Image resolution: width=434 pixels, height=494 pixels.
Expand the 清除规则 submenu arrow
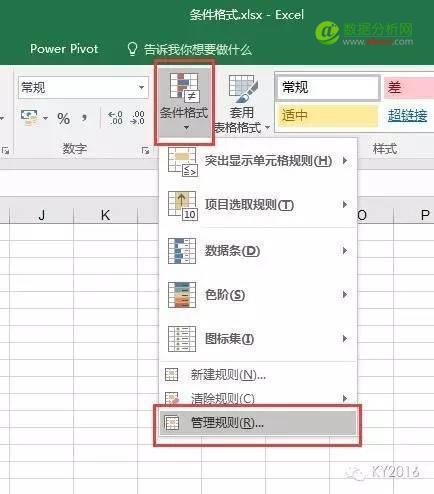coord(345,398)
